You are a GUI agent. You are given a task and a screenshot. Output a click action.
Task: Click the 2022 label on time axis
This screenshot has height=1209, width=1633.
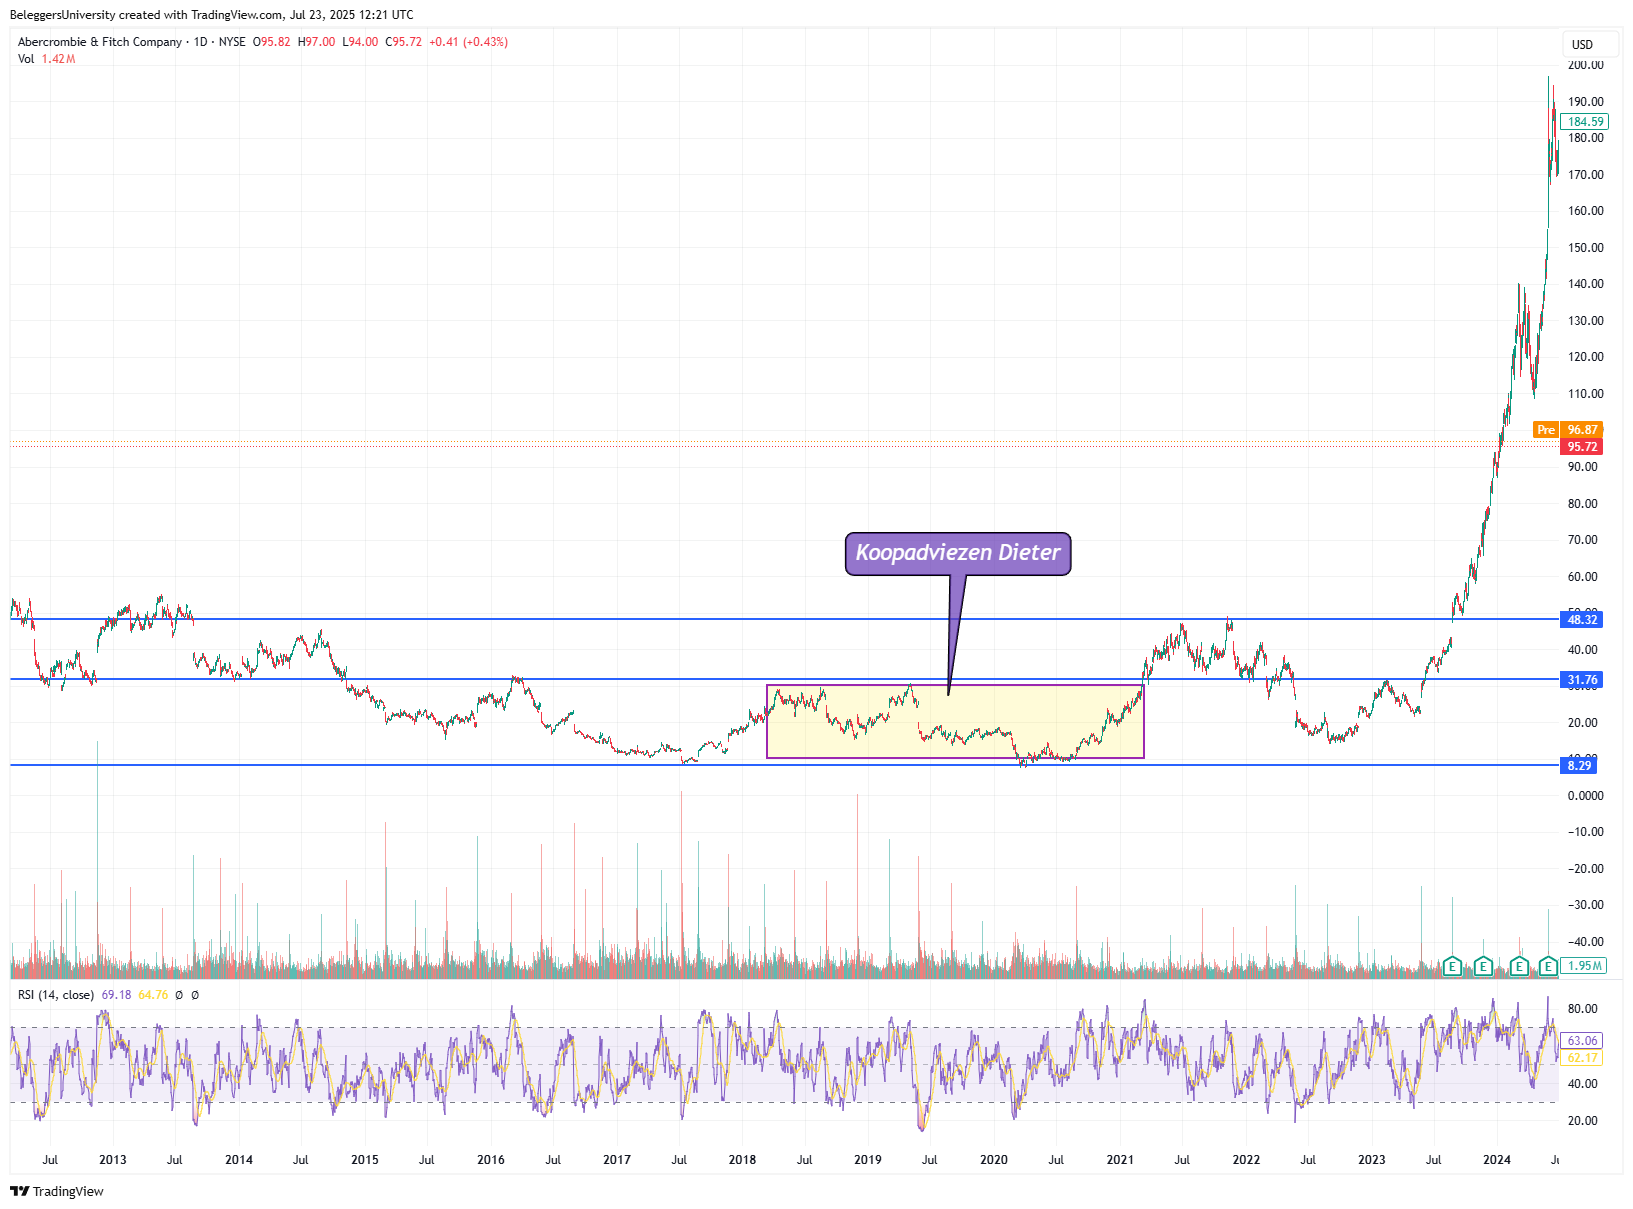[x=1246, y=1160]
